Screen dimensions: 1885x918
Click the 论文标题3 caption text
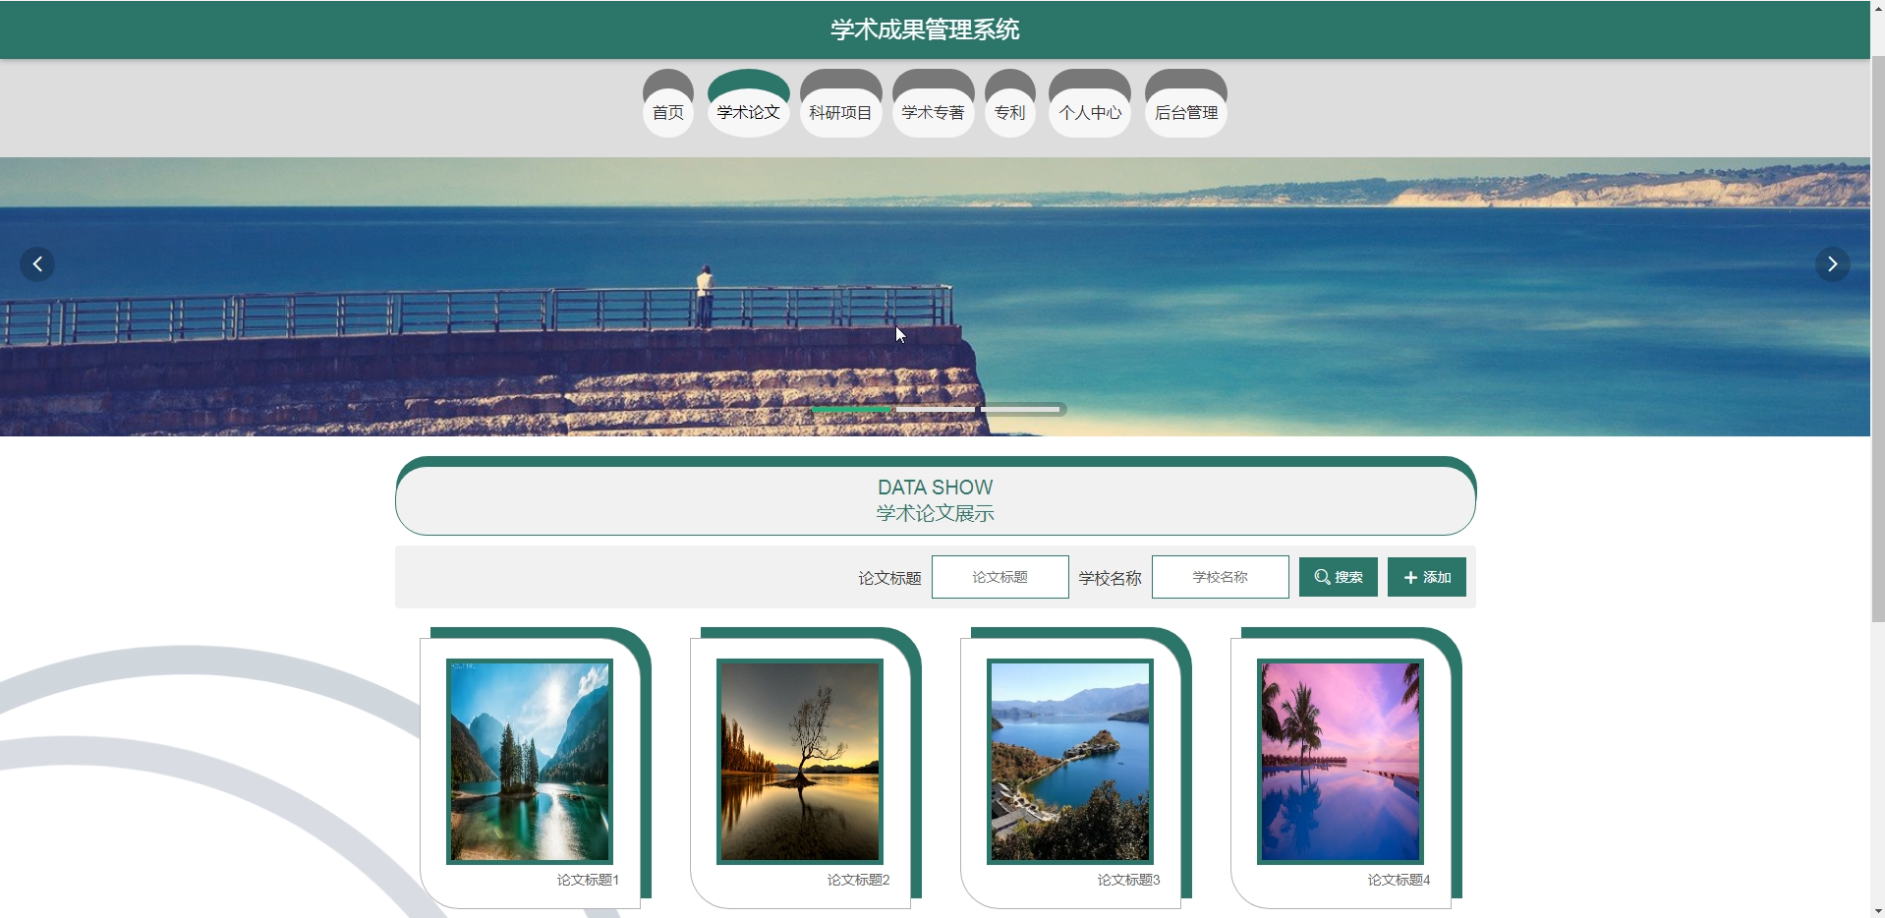(x=1128, y=880)
